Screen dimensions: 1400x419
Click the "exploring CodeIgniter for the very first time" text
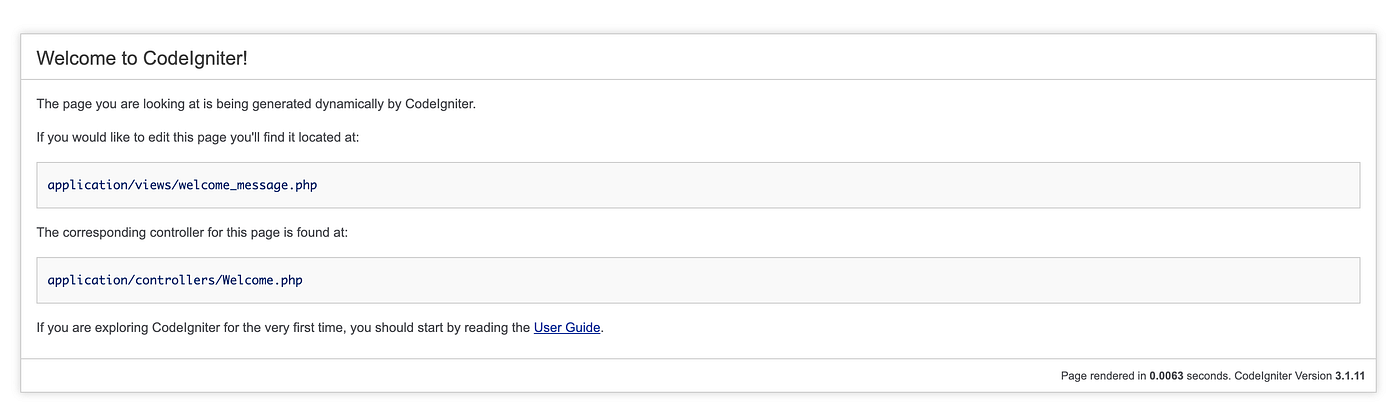click(283, 327)
